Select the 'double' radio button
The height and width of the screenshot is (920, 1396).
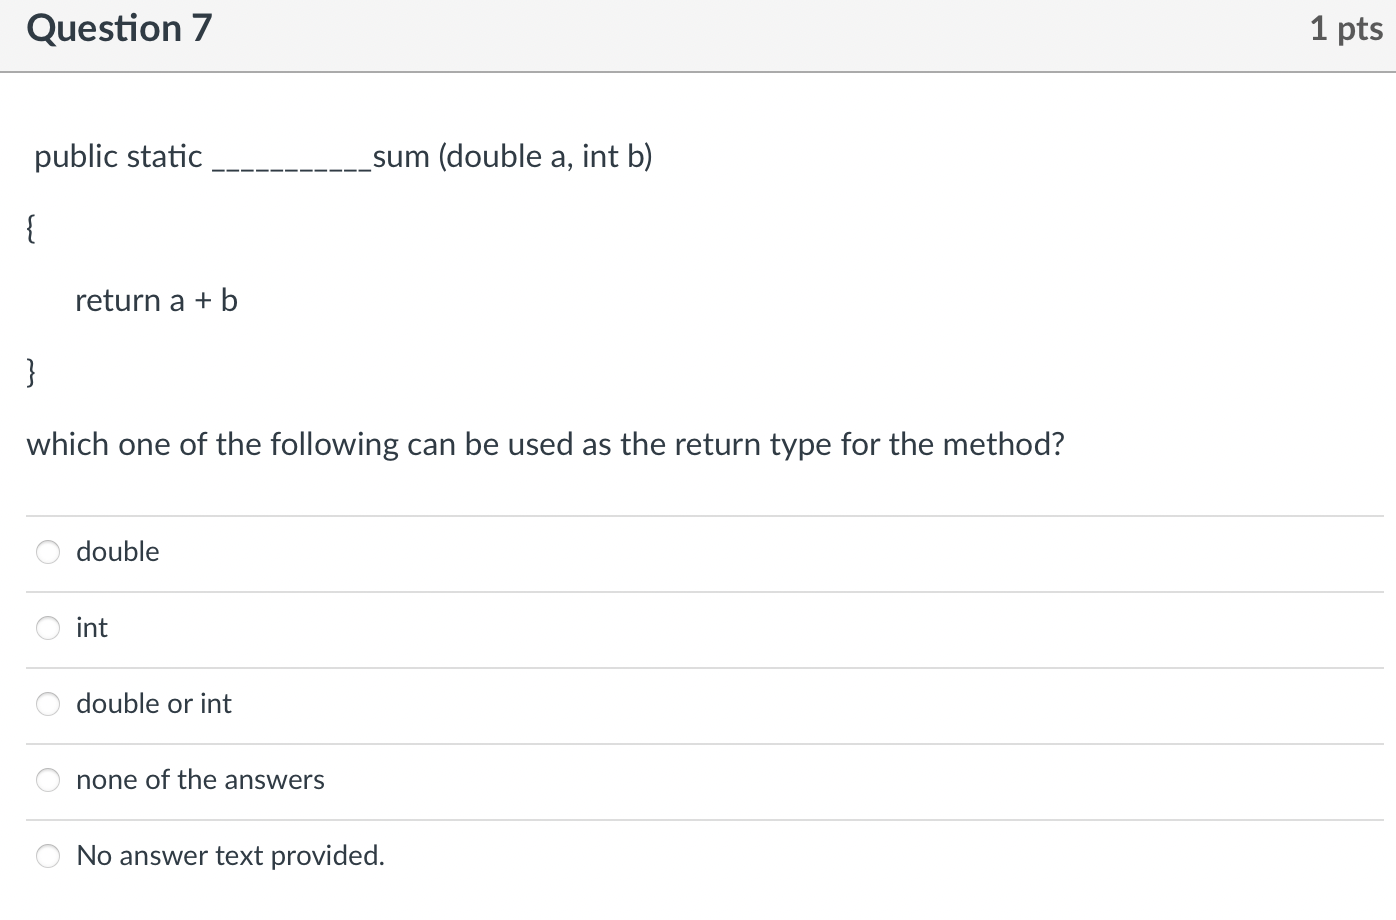coord(48,552)
